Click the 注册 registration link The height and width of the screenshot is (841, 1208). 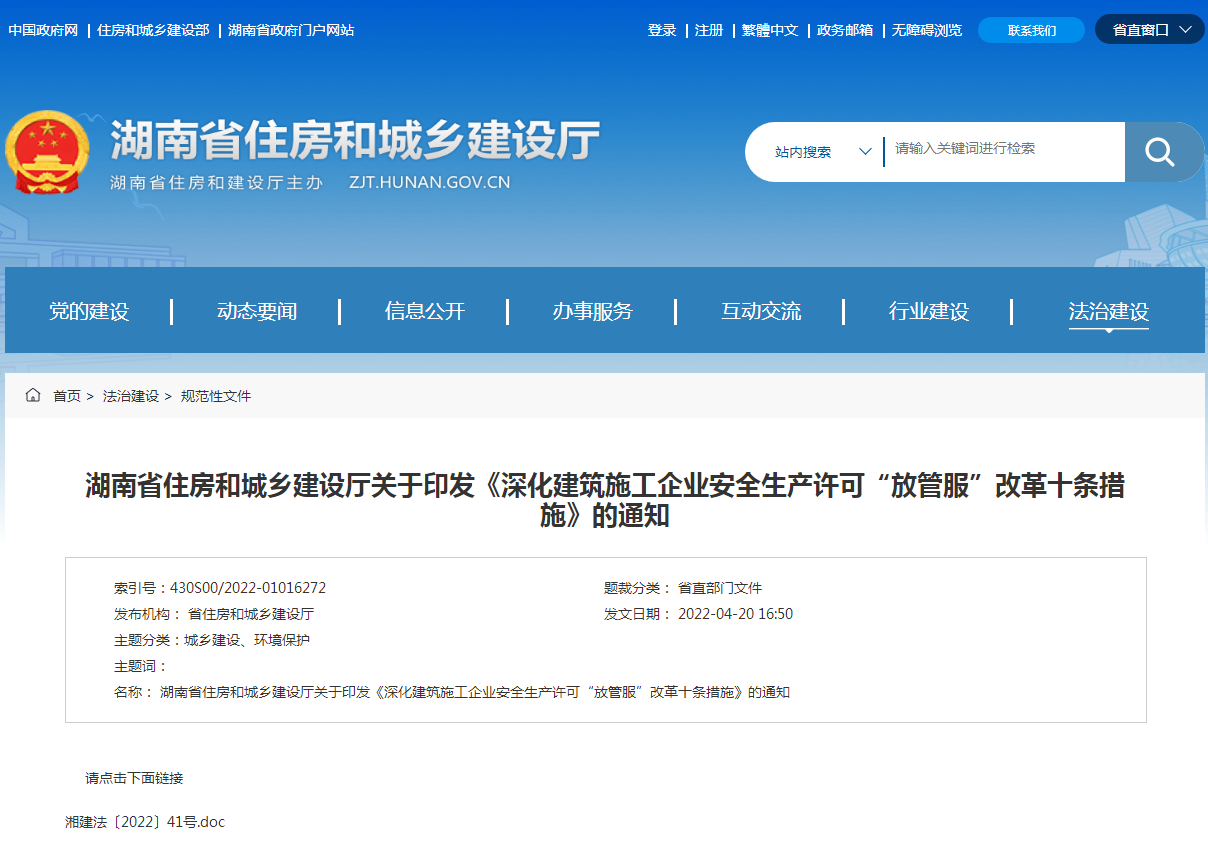(707, 30)
